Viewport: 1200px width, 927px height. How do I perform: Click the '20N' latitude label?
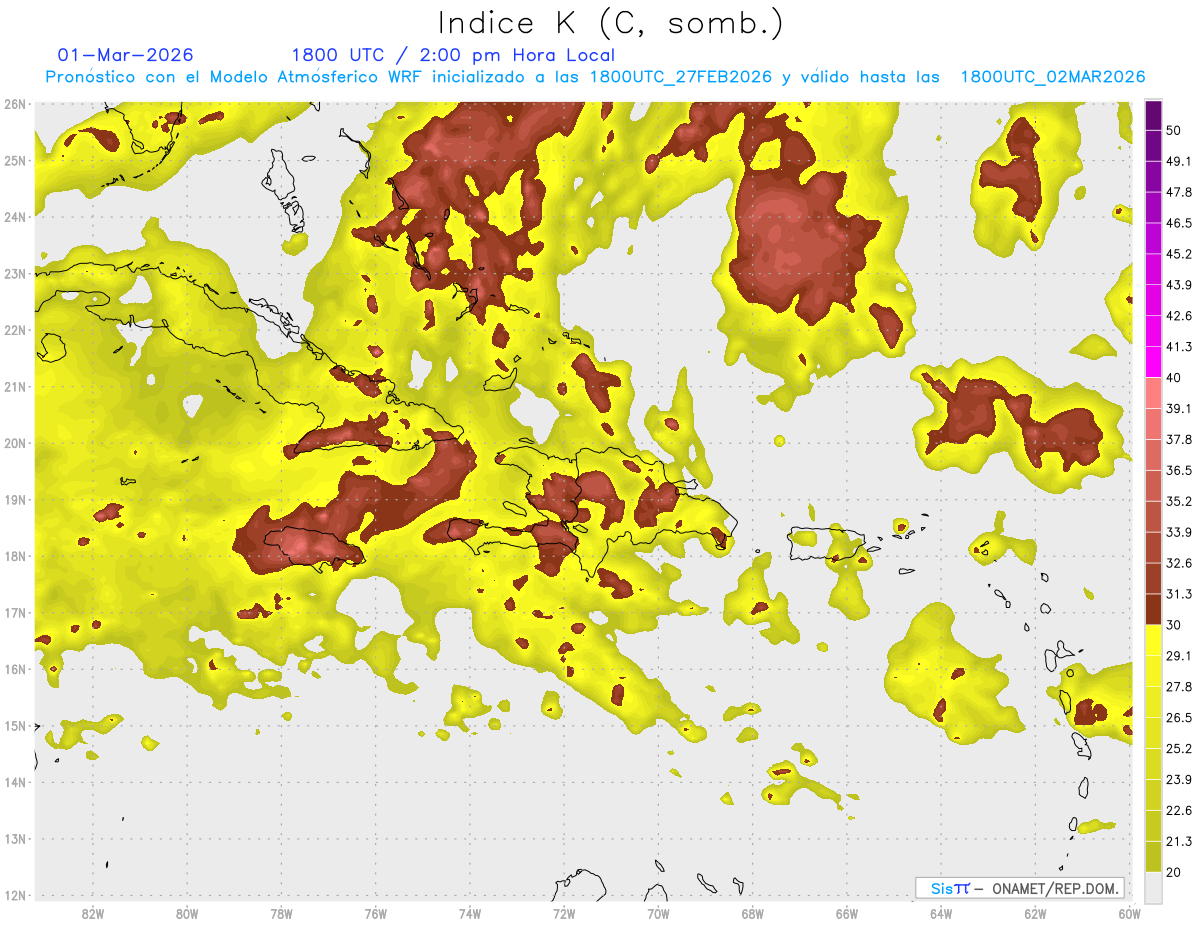coord(15,443)
